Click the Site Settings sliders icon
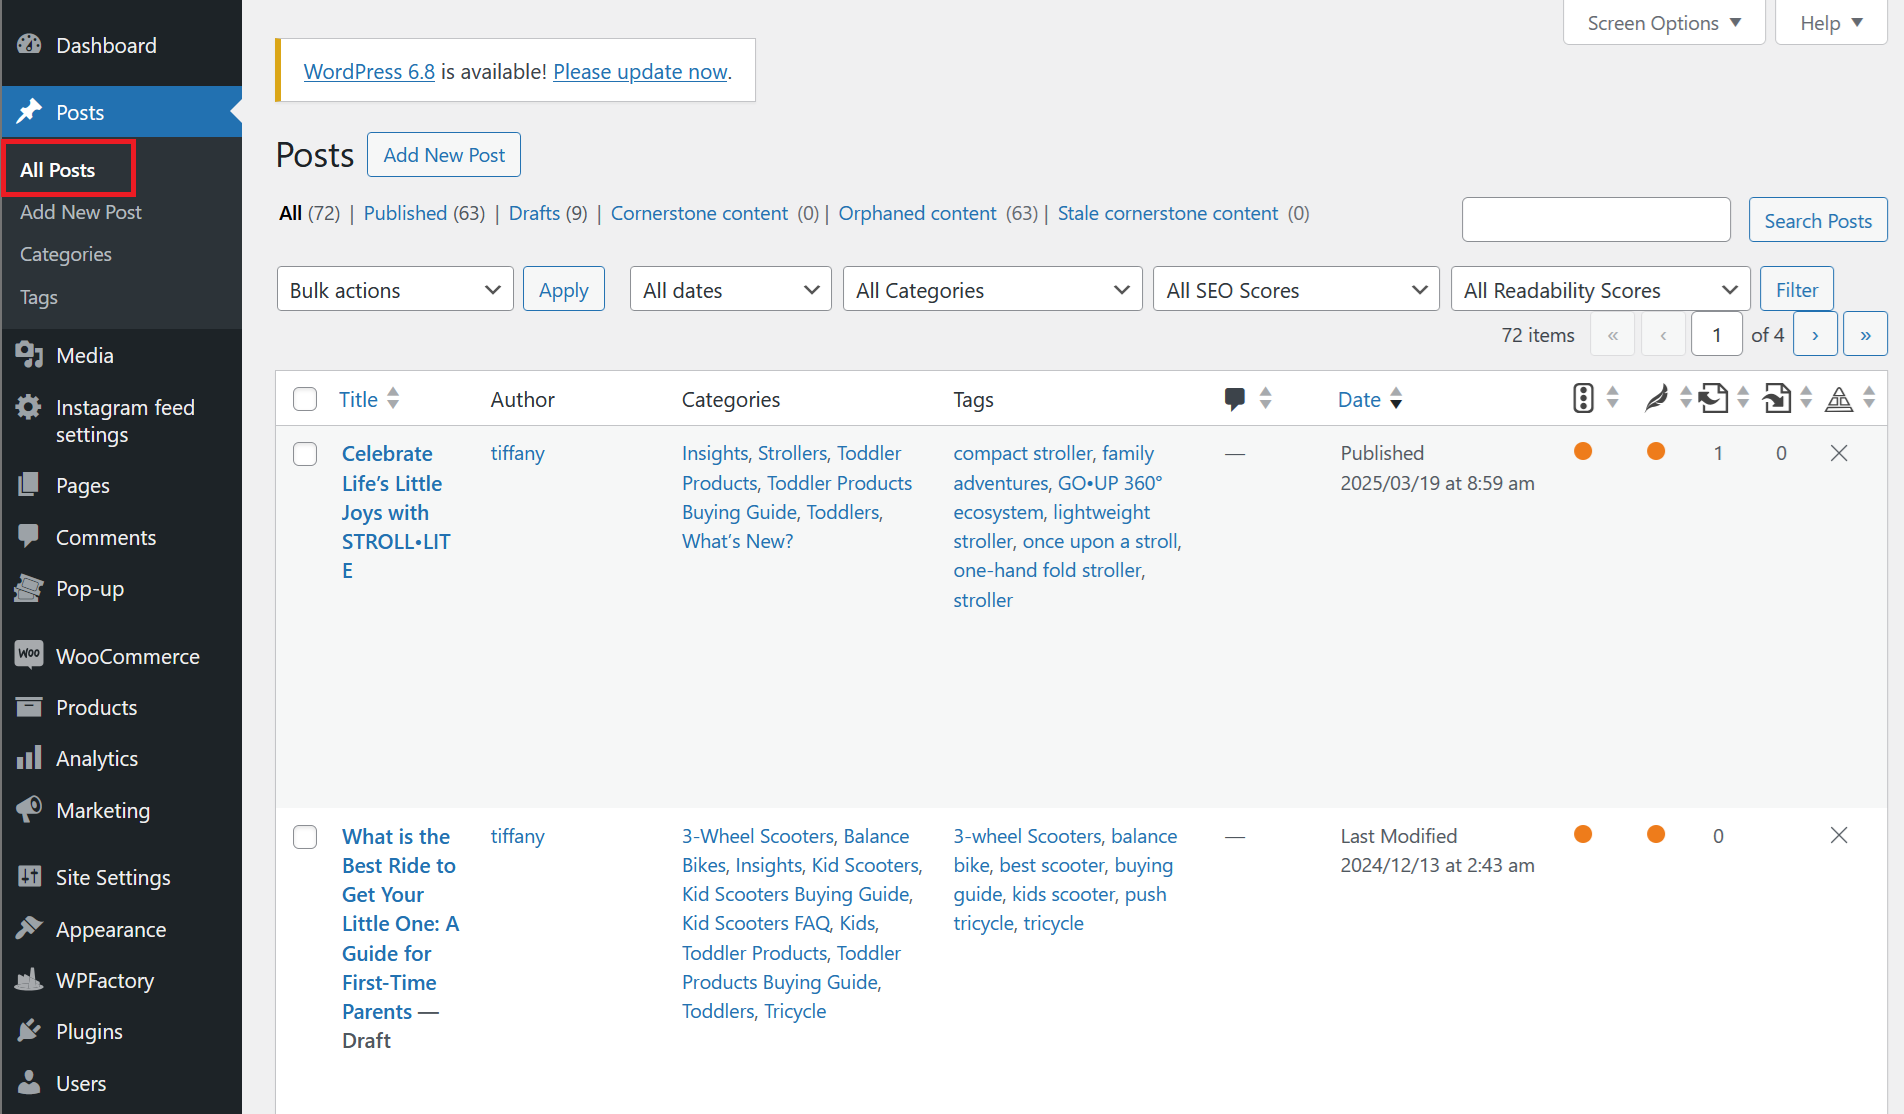Screen dimensions: 1904x1114 [29, 877]
